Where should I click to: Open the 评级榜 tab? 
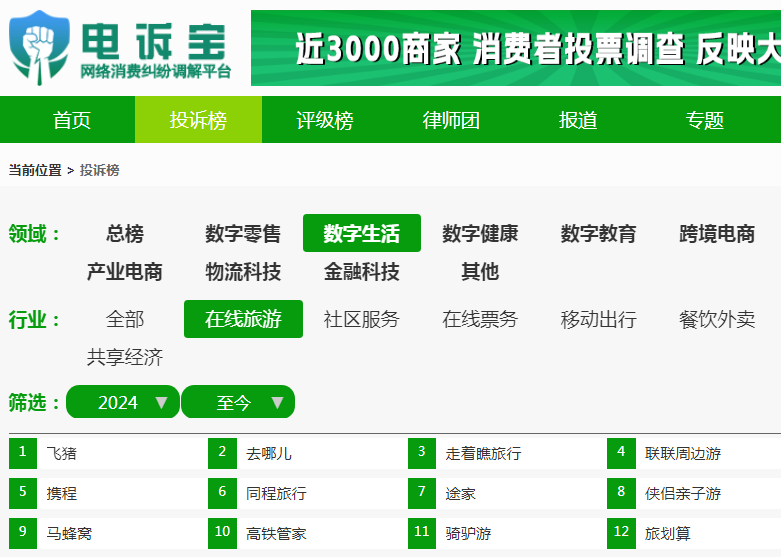pos(325,120)
